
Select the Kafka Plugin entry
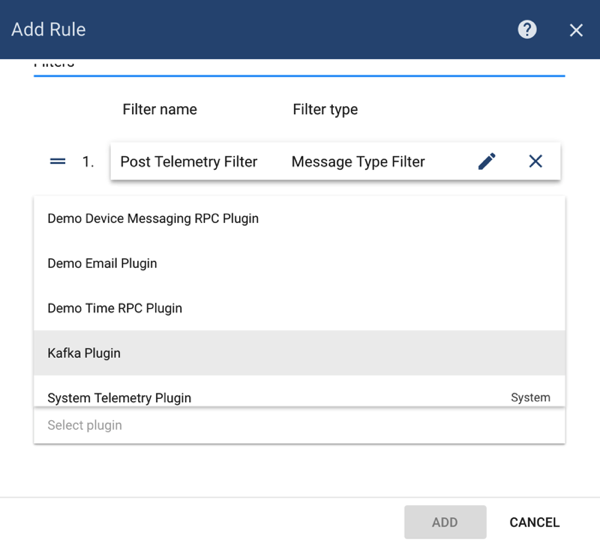click(x=84, y=353)
